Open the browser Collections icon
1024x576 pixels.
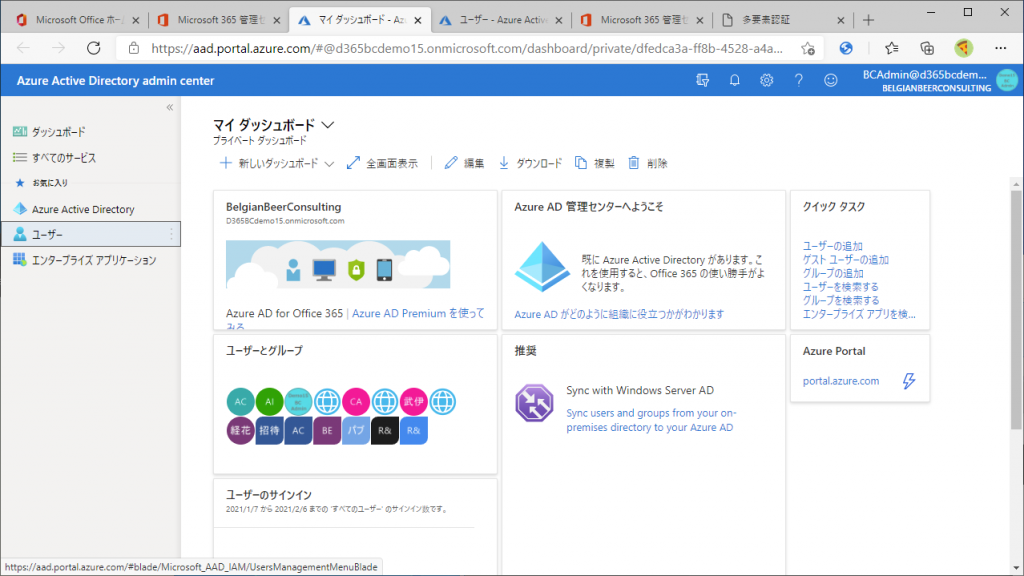tap(927, 48)
